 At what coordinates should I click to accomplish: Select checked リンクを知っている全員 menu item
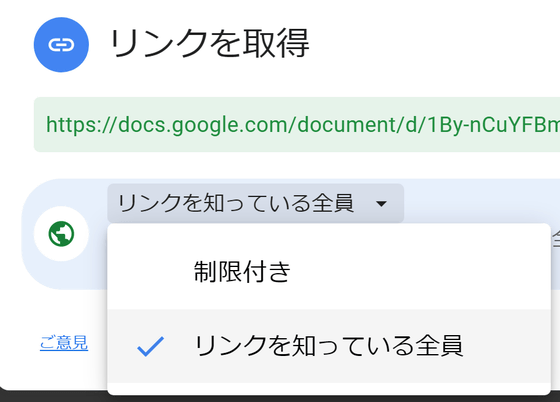point(329,346)
